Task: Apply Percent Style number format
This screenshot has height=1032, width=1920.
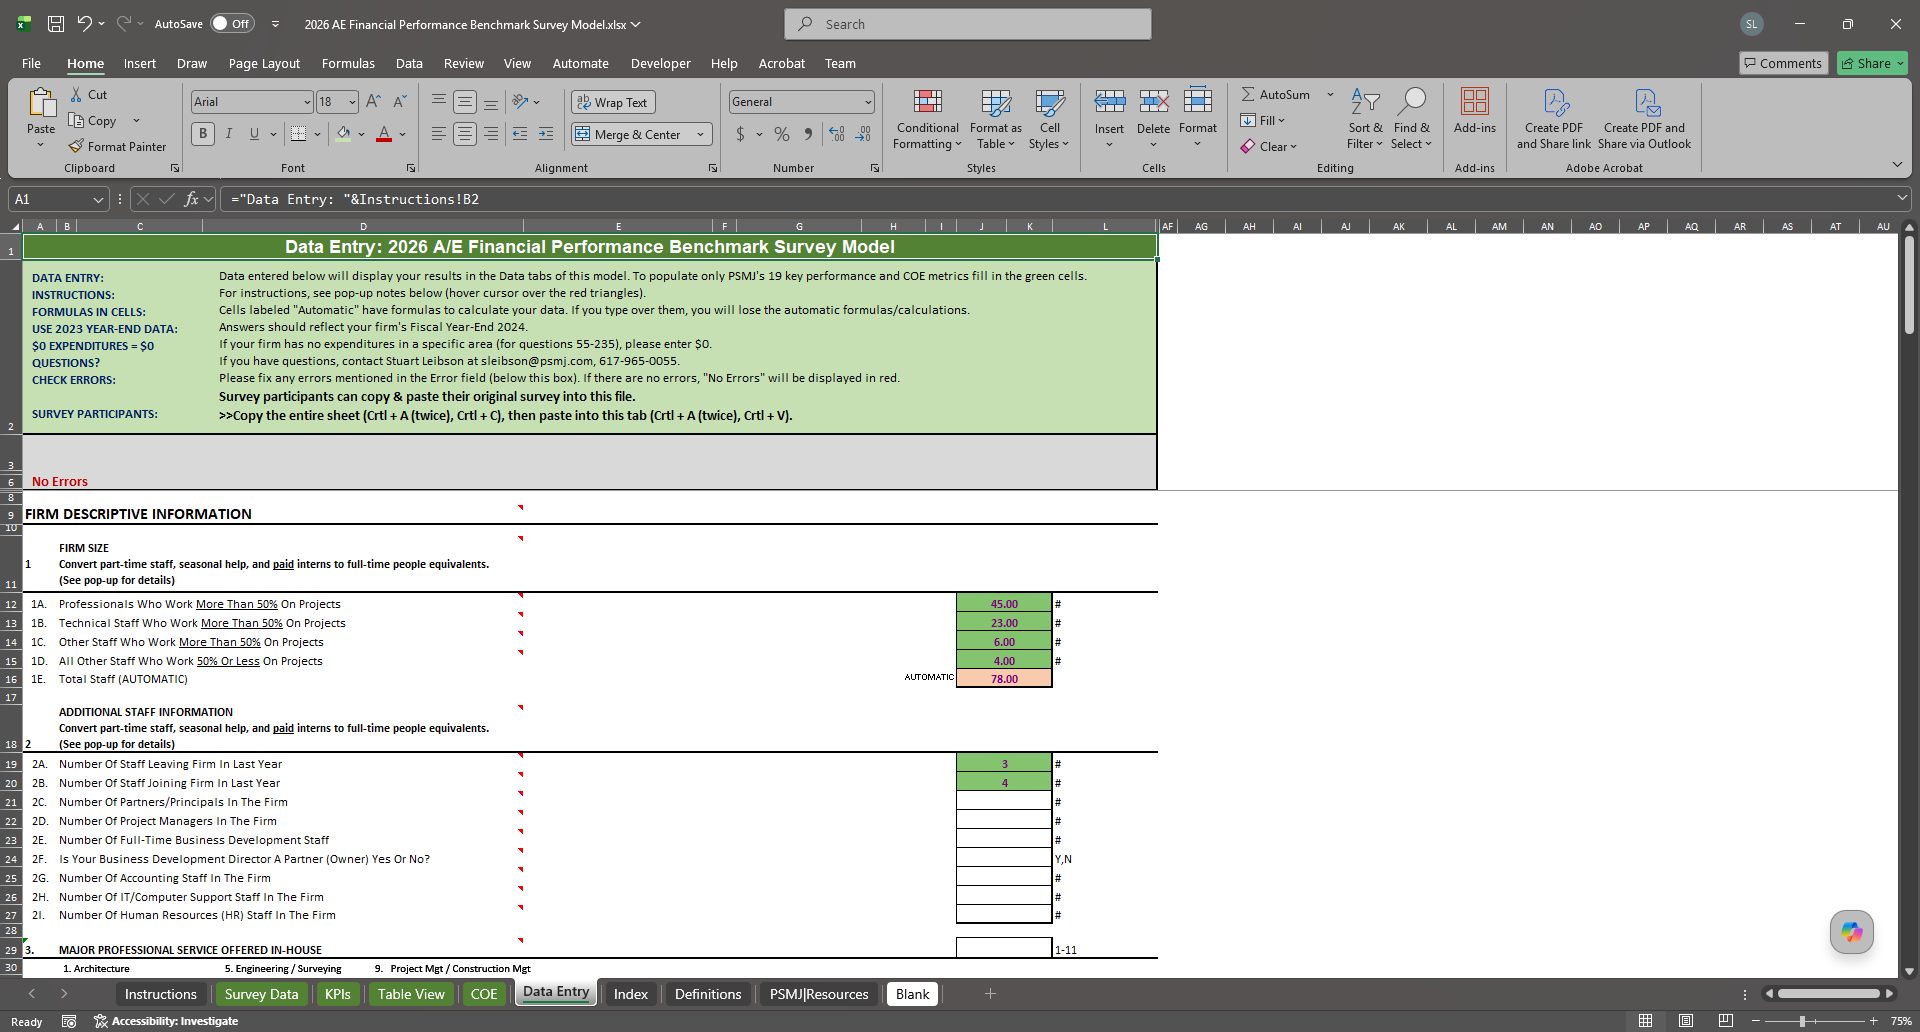Action: [x=782, y=134]
